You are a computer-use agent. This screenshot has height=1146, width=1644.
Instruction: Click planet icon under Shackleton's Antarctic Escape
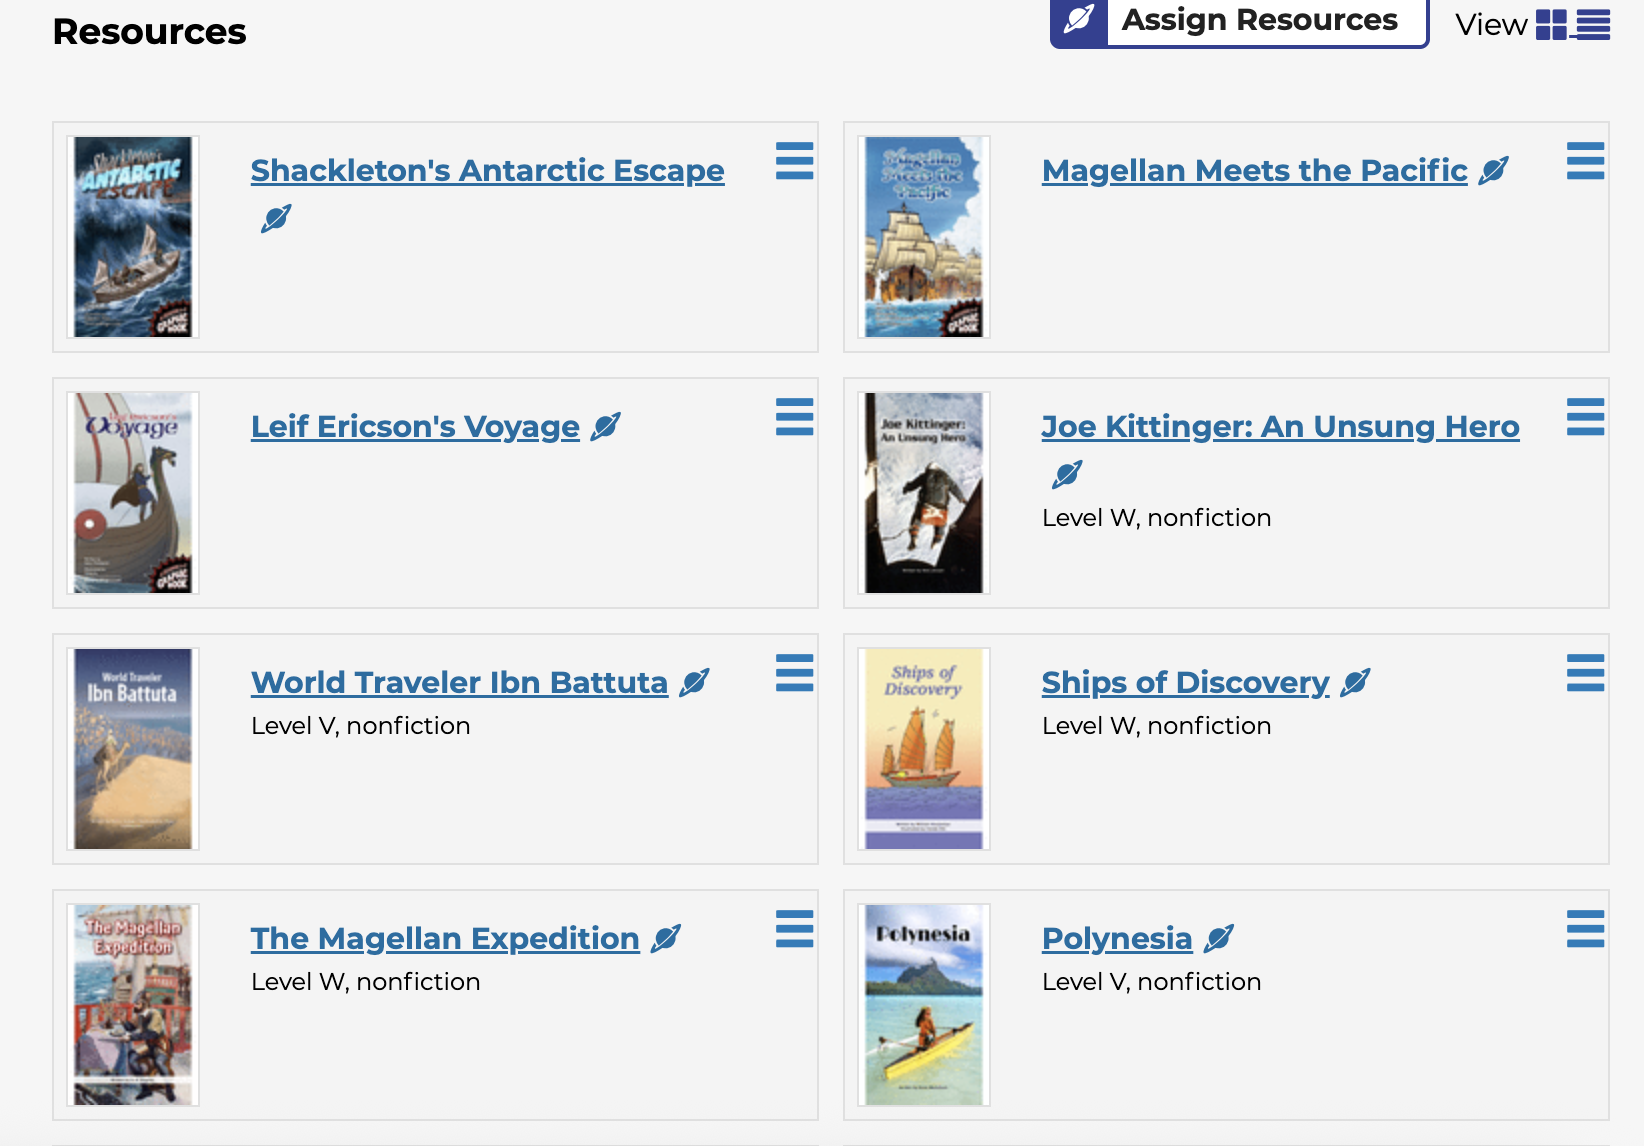pyautogui.click(x=276, y=218)
